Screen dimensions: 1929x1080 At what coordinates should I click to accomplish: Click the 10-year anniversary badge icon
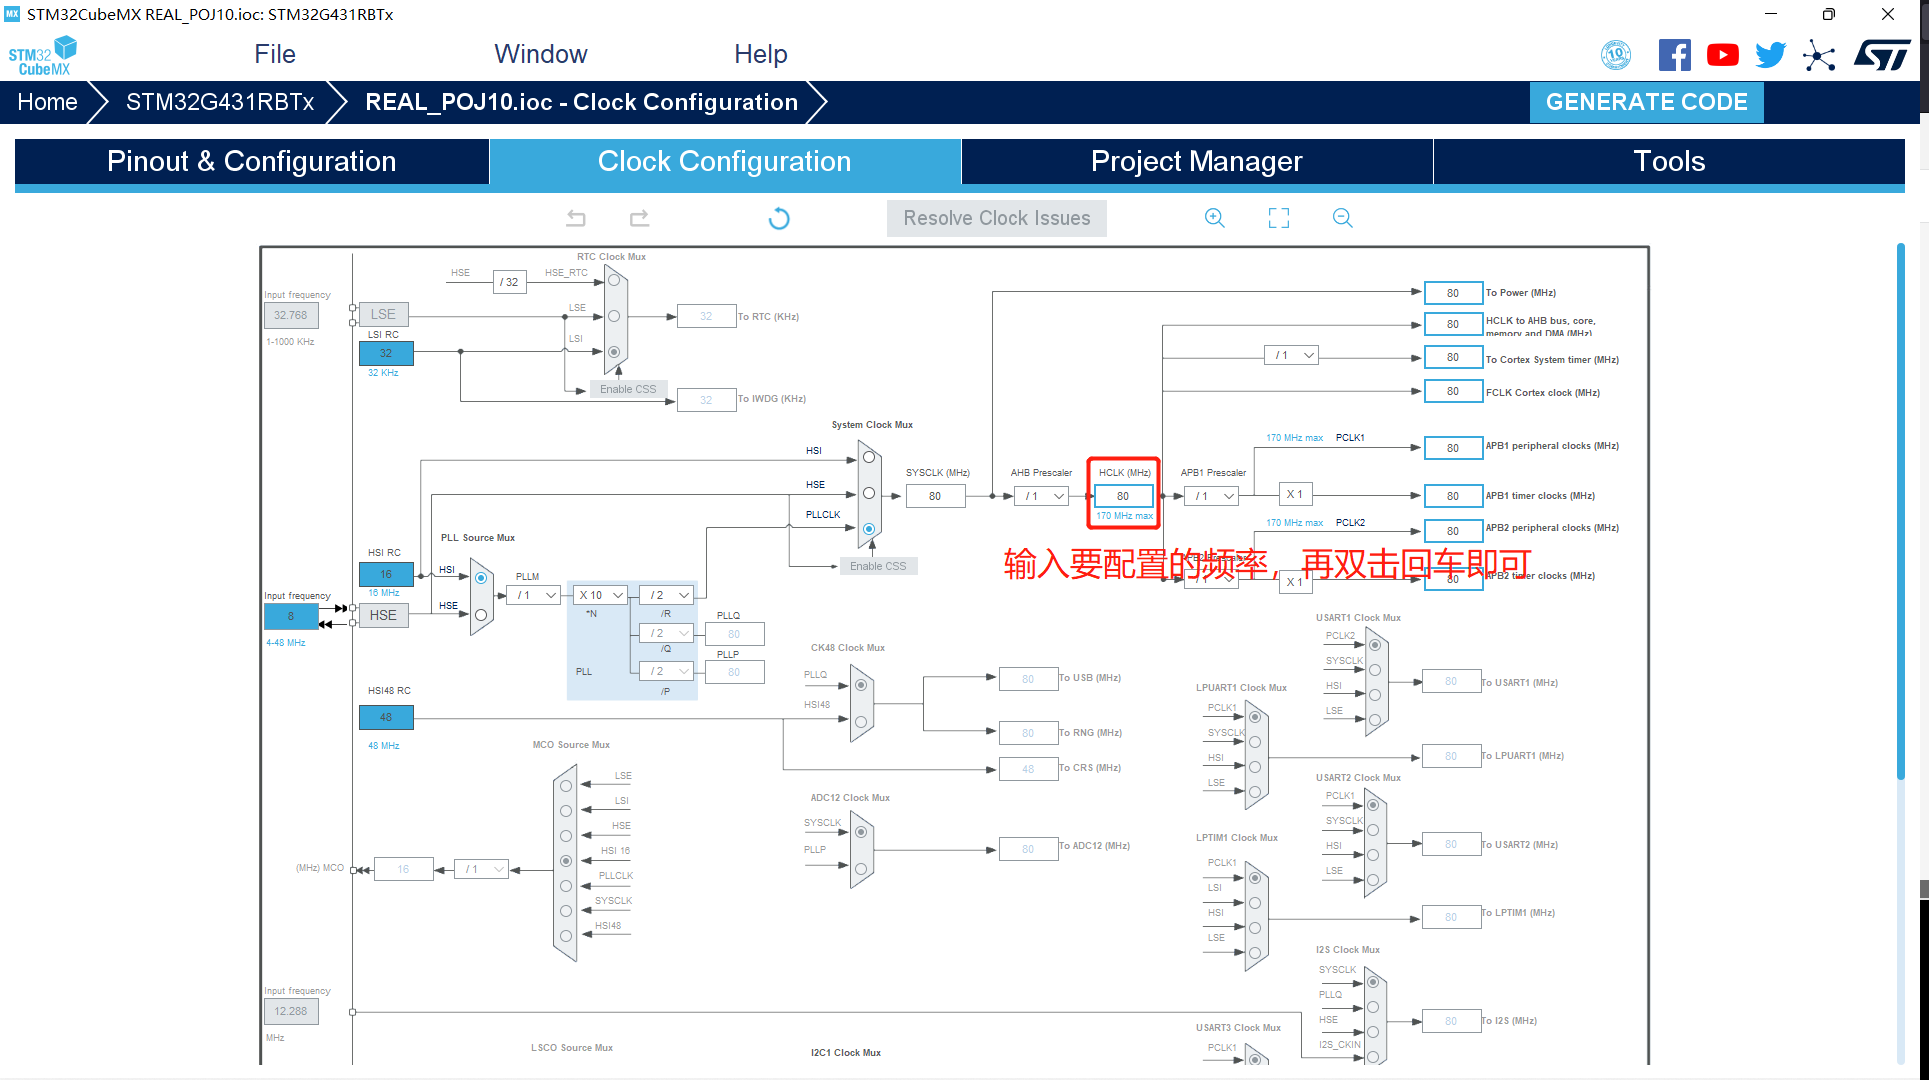tap(1616, 55)
